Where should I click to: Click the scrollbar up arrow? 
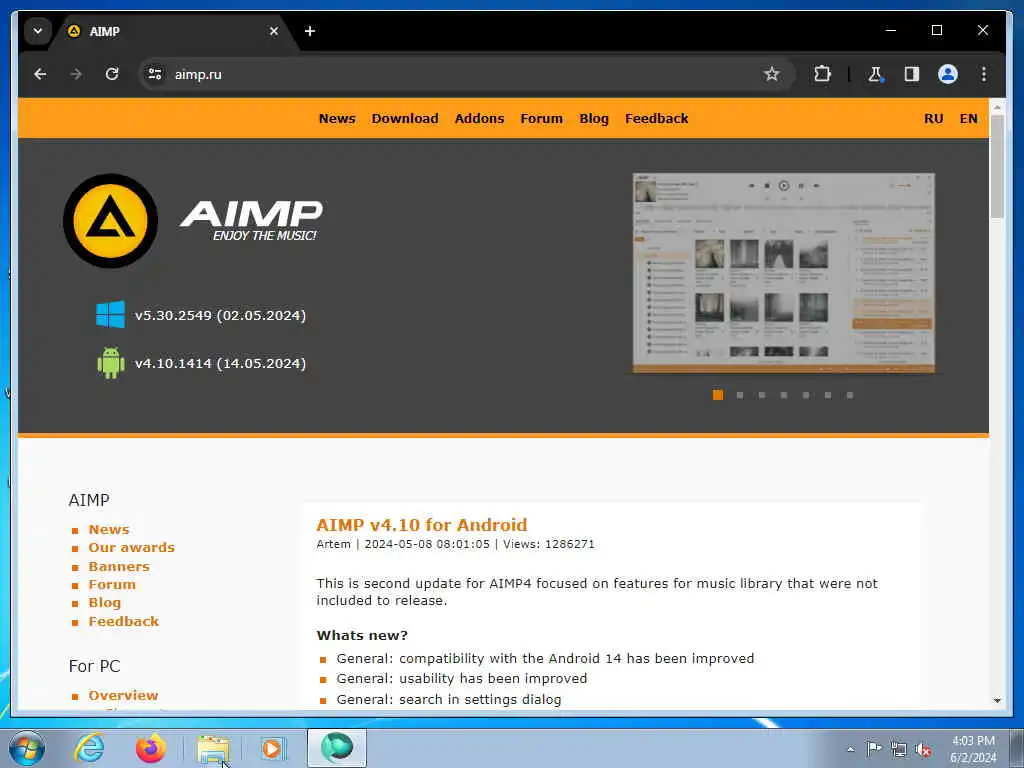[997, 106]
